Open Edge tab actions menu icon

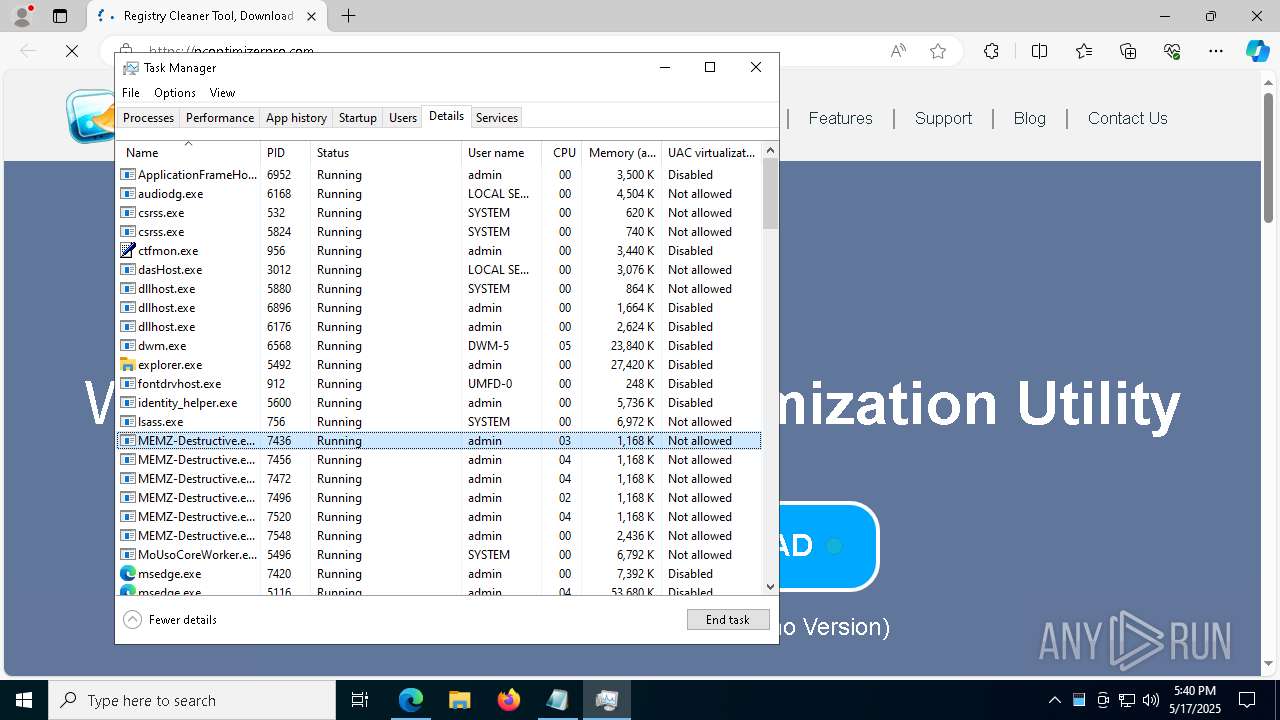click(60, 16)
